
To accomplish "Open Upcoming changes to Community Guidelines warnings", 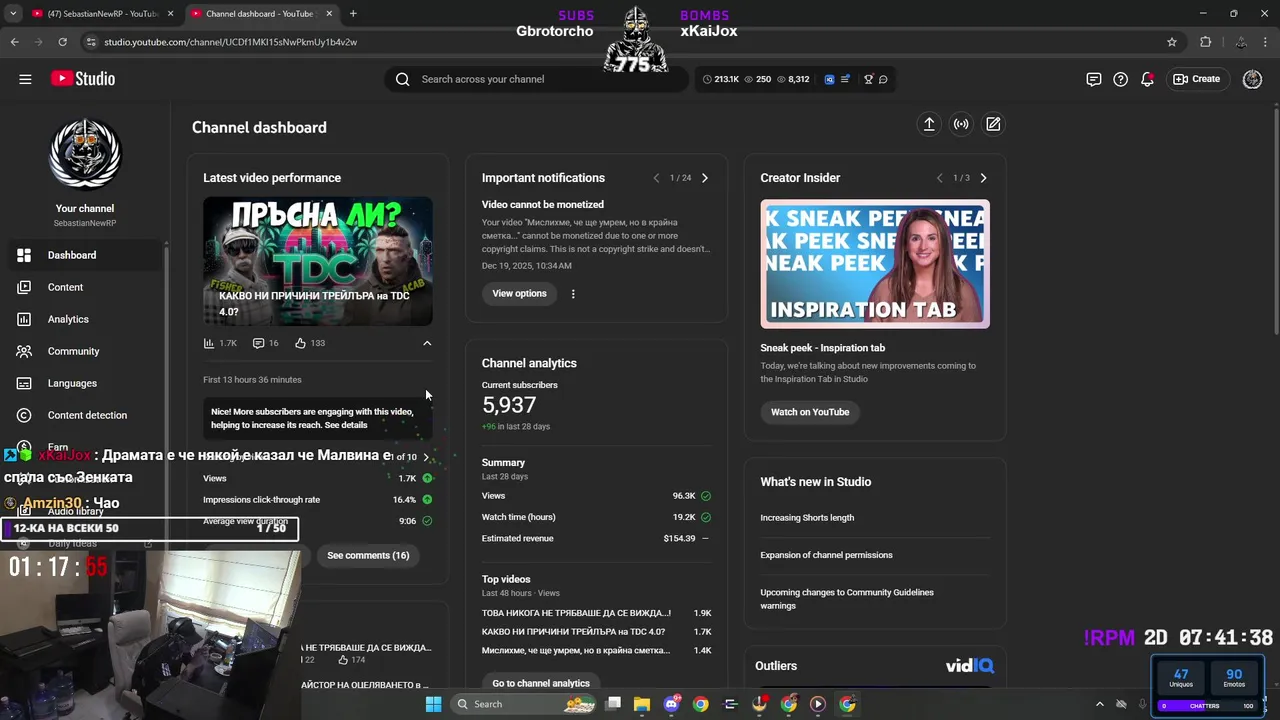I will coord(847,599).
